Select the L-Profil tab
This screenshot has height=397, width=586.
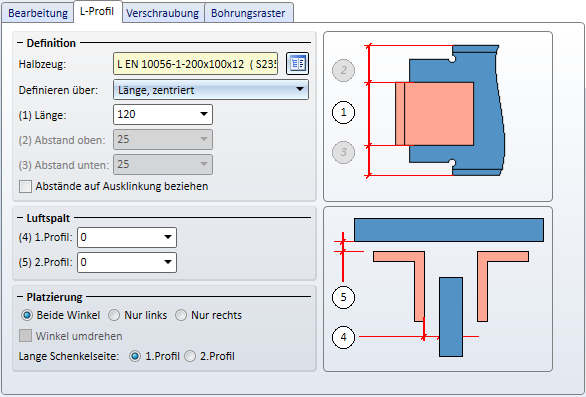click(97, 11)
